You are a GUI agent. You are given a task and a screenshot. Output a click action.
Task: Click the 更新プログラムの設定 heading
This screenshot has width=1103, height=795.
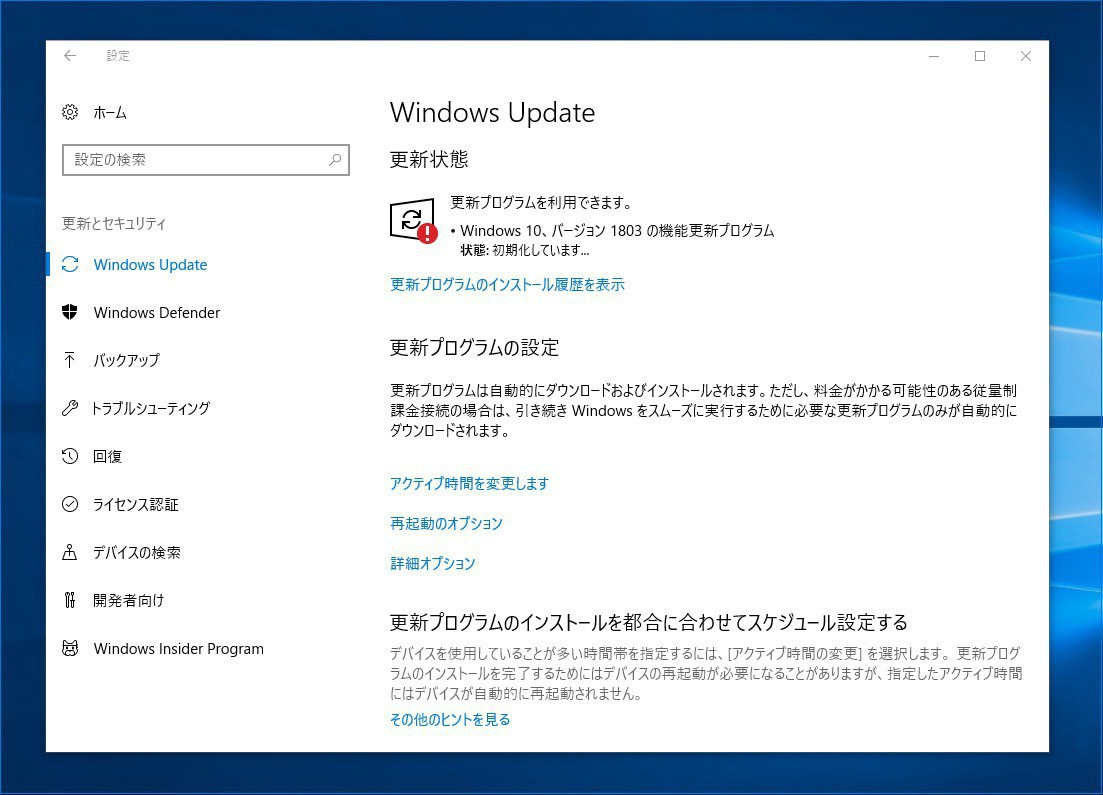click(x=475, y=348)
